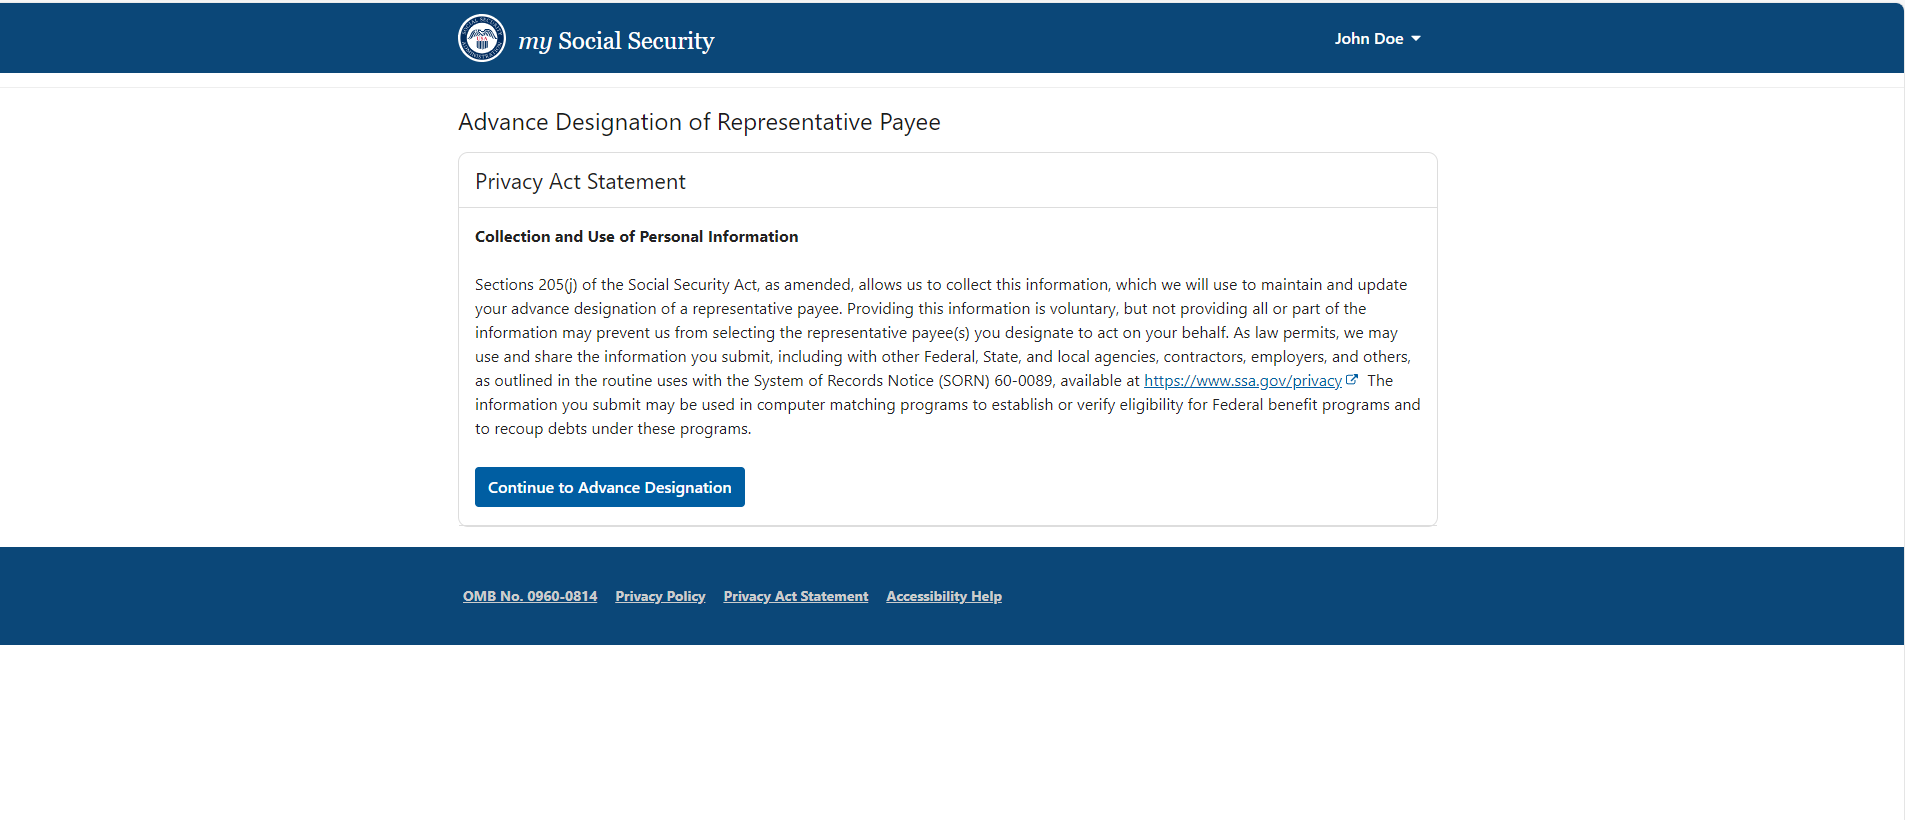The height and width of the screenshot is (820, 1905).
Task: Open the Accessibility Help footer link
Action: 944,596
